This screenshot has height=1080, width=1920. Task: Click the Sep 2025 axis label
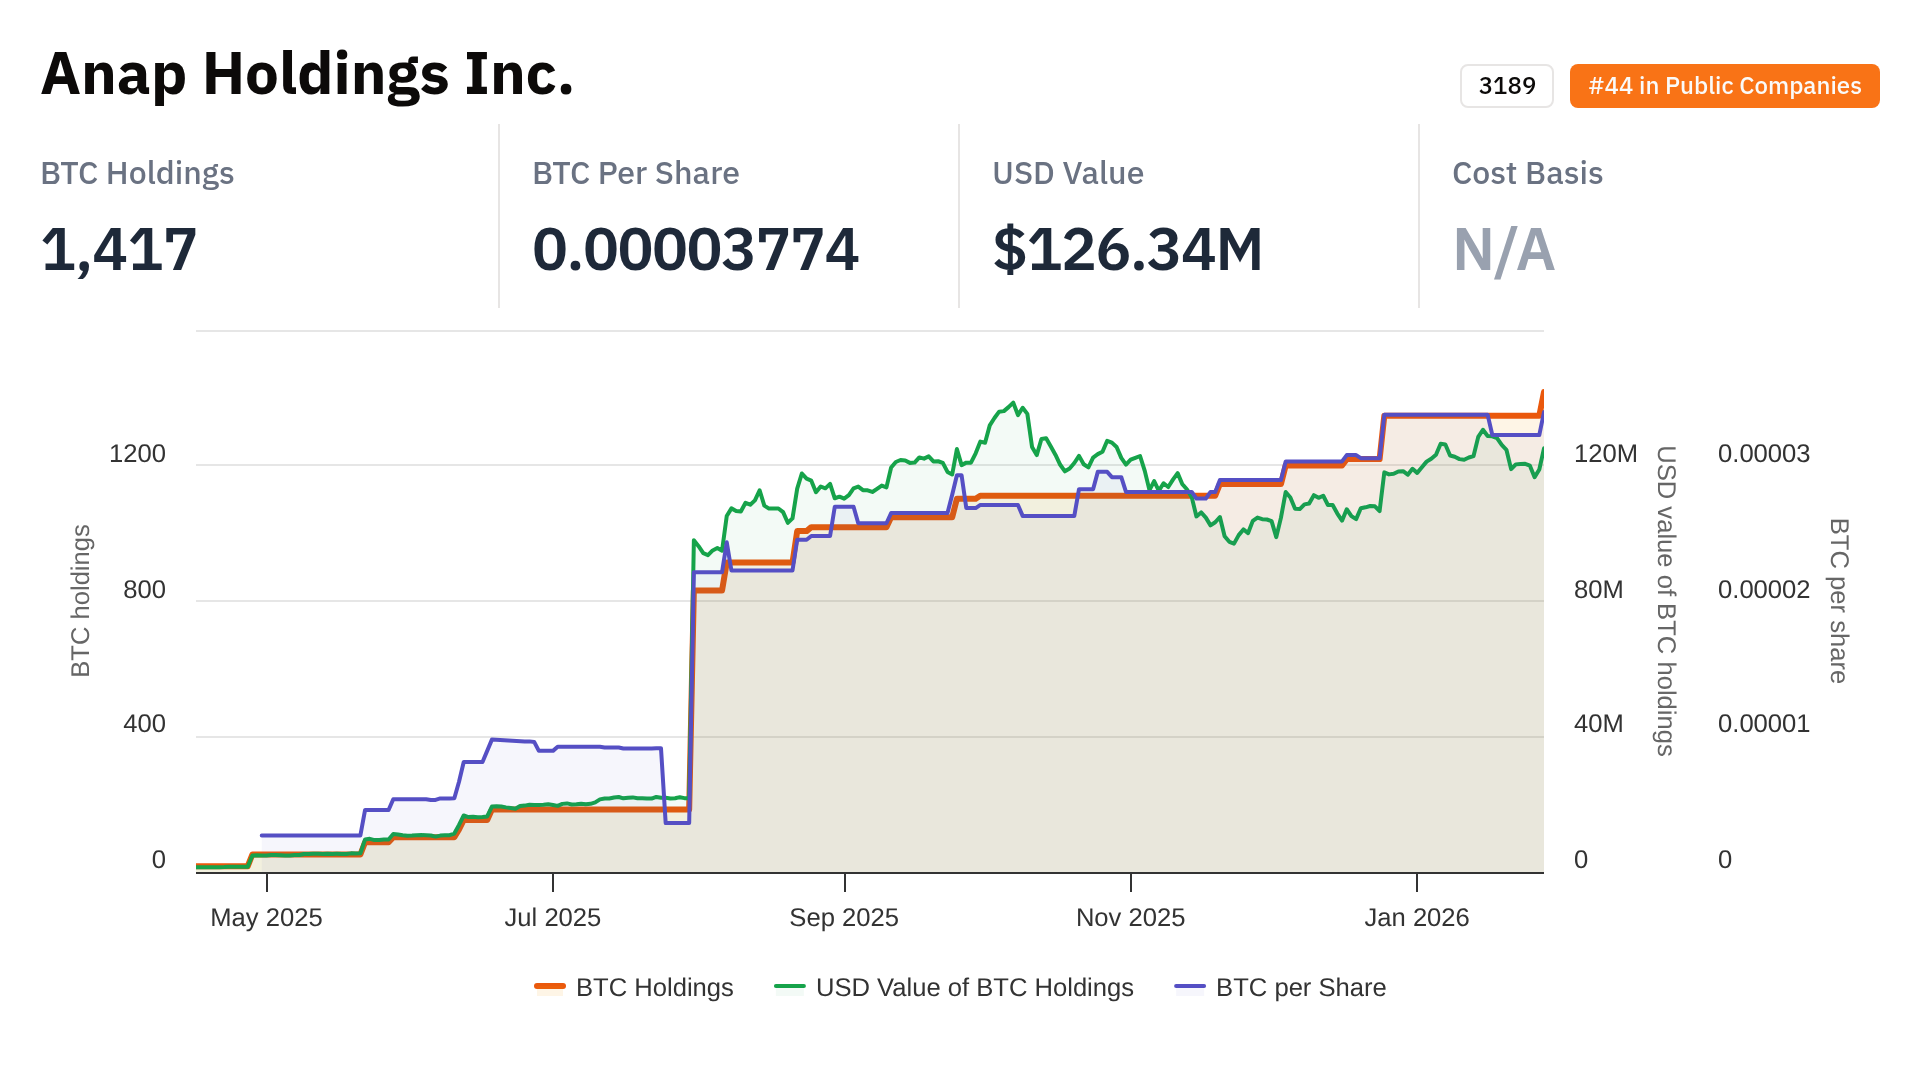(x=844, y=917)
